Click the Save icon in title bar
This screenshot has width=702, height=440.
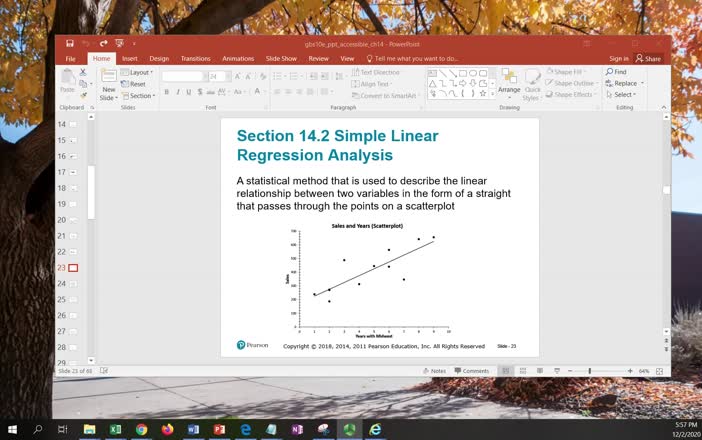point(69,44)
